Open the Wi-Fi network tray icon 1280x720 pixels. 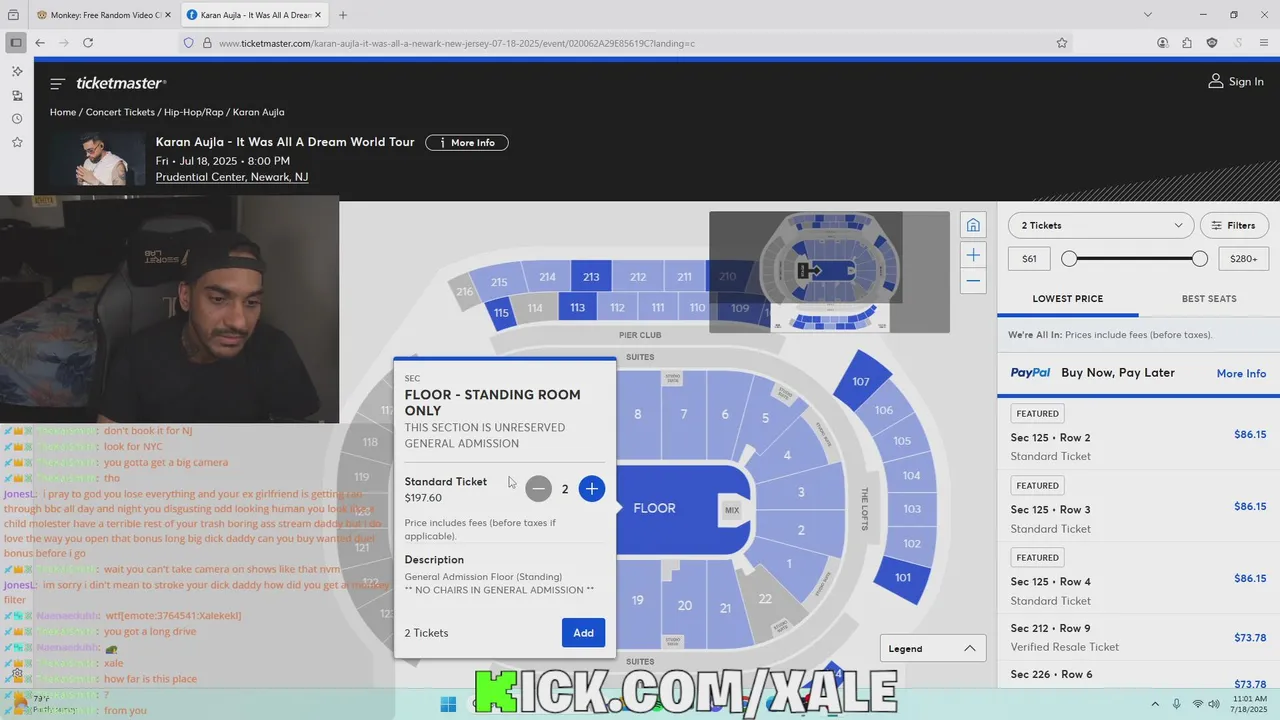coord(1198,705)
